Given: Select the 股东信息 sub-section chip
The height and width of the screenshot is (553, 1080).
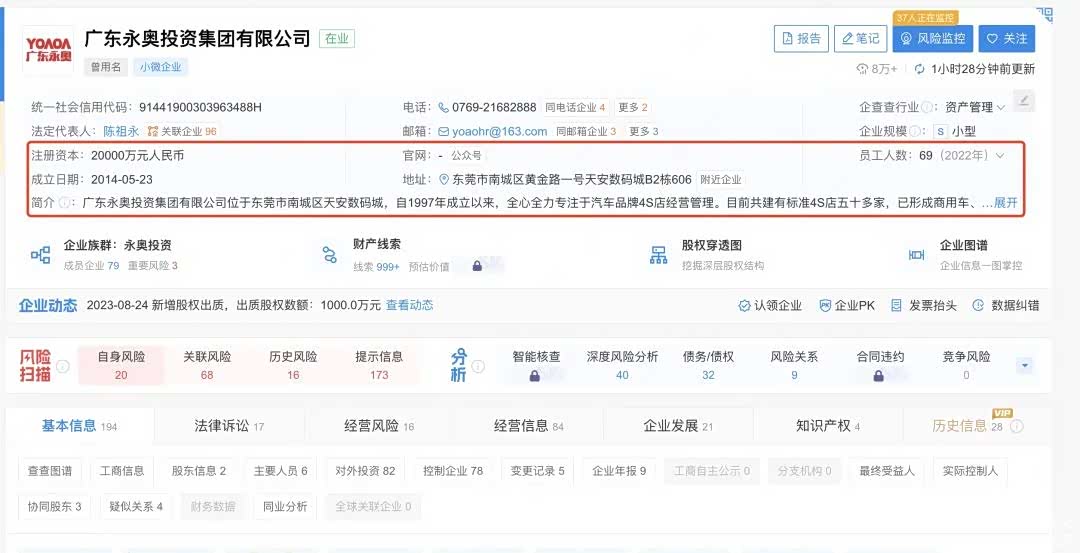Looking at the screenshot, I should 198,471.
